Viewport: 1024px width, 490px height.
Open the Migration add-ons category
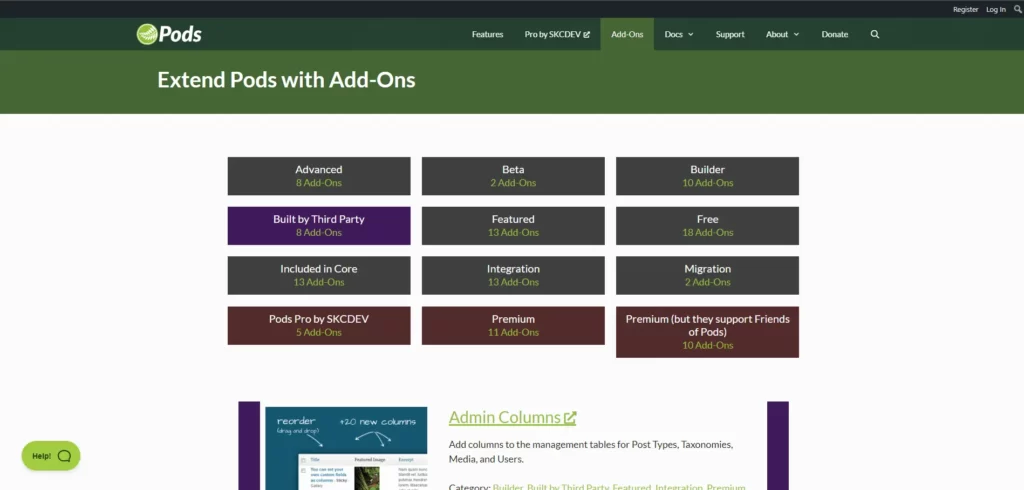coord(707,275)
